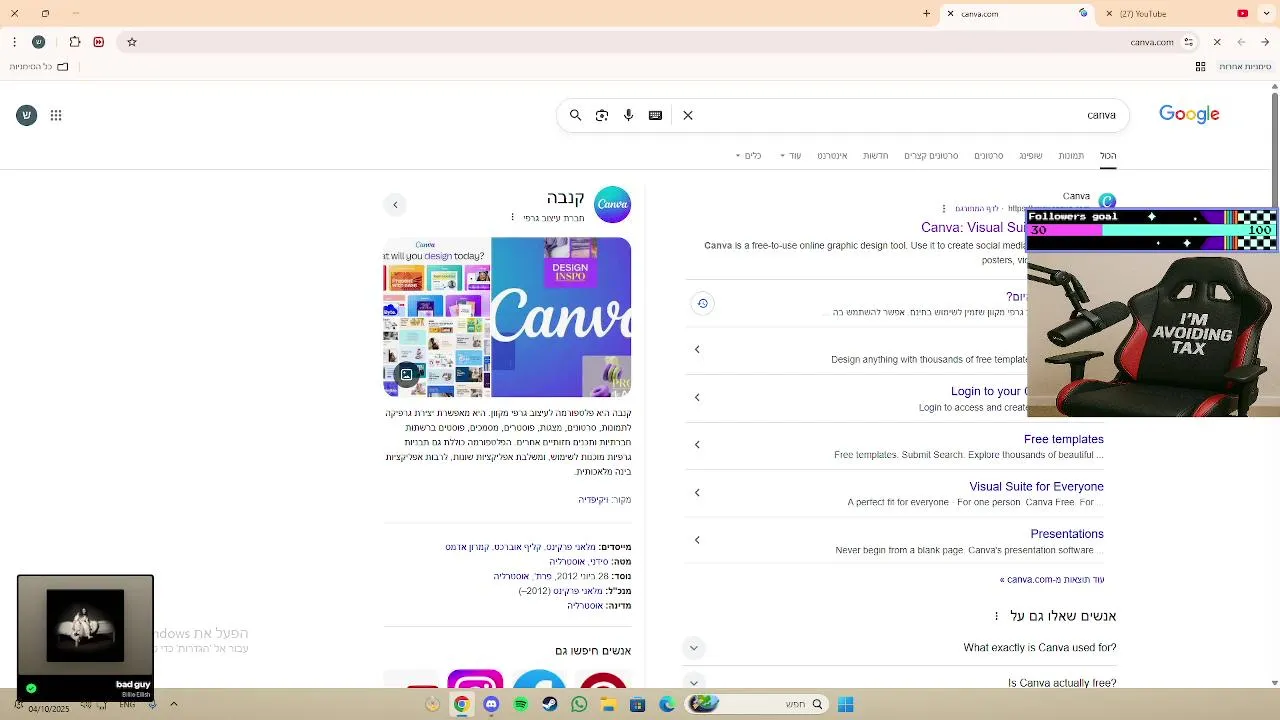Open the large Canva logo image
The image size is (1280, 720).
pyautogui.click(x=561, y=317)
